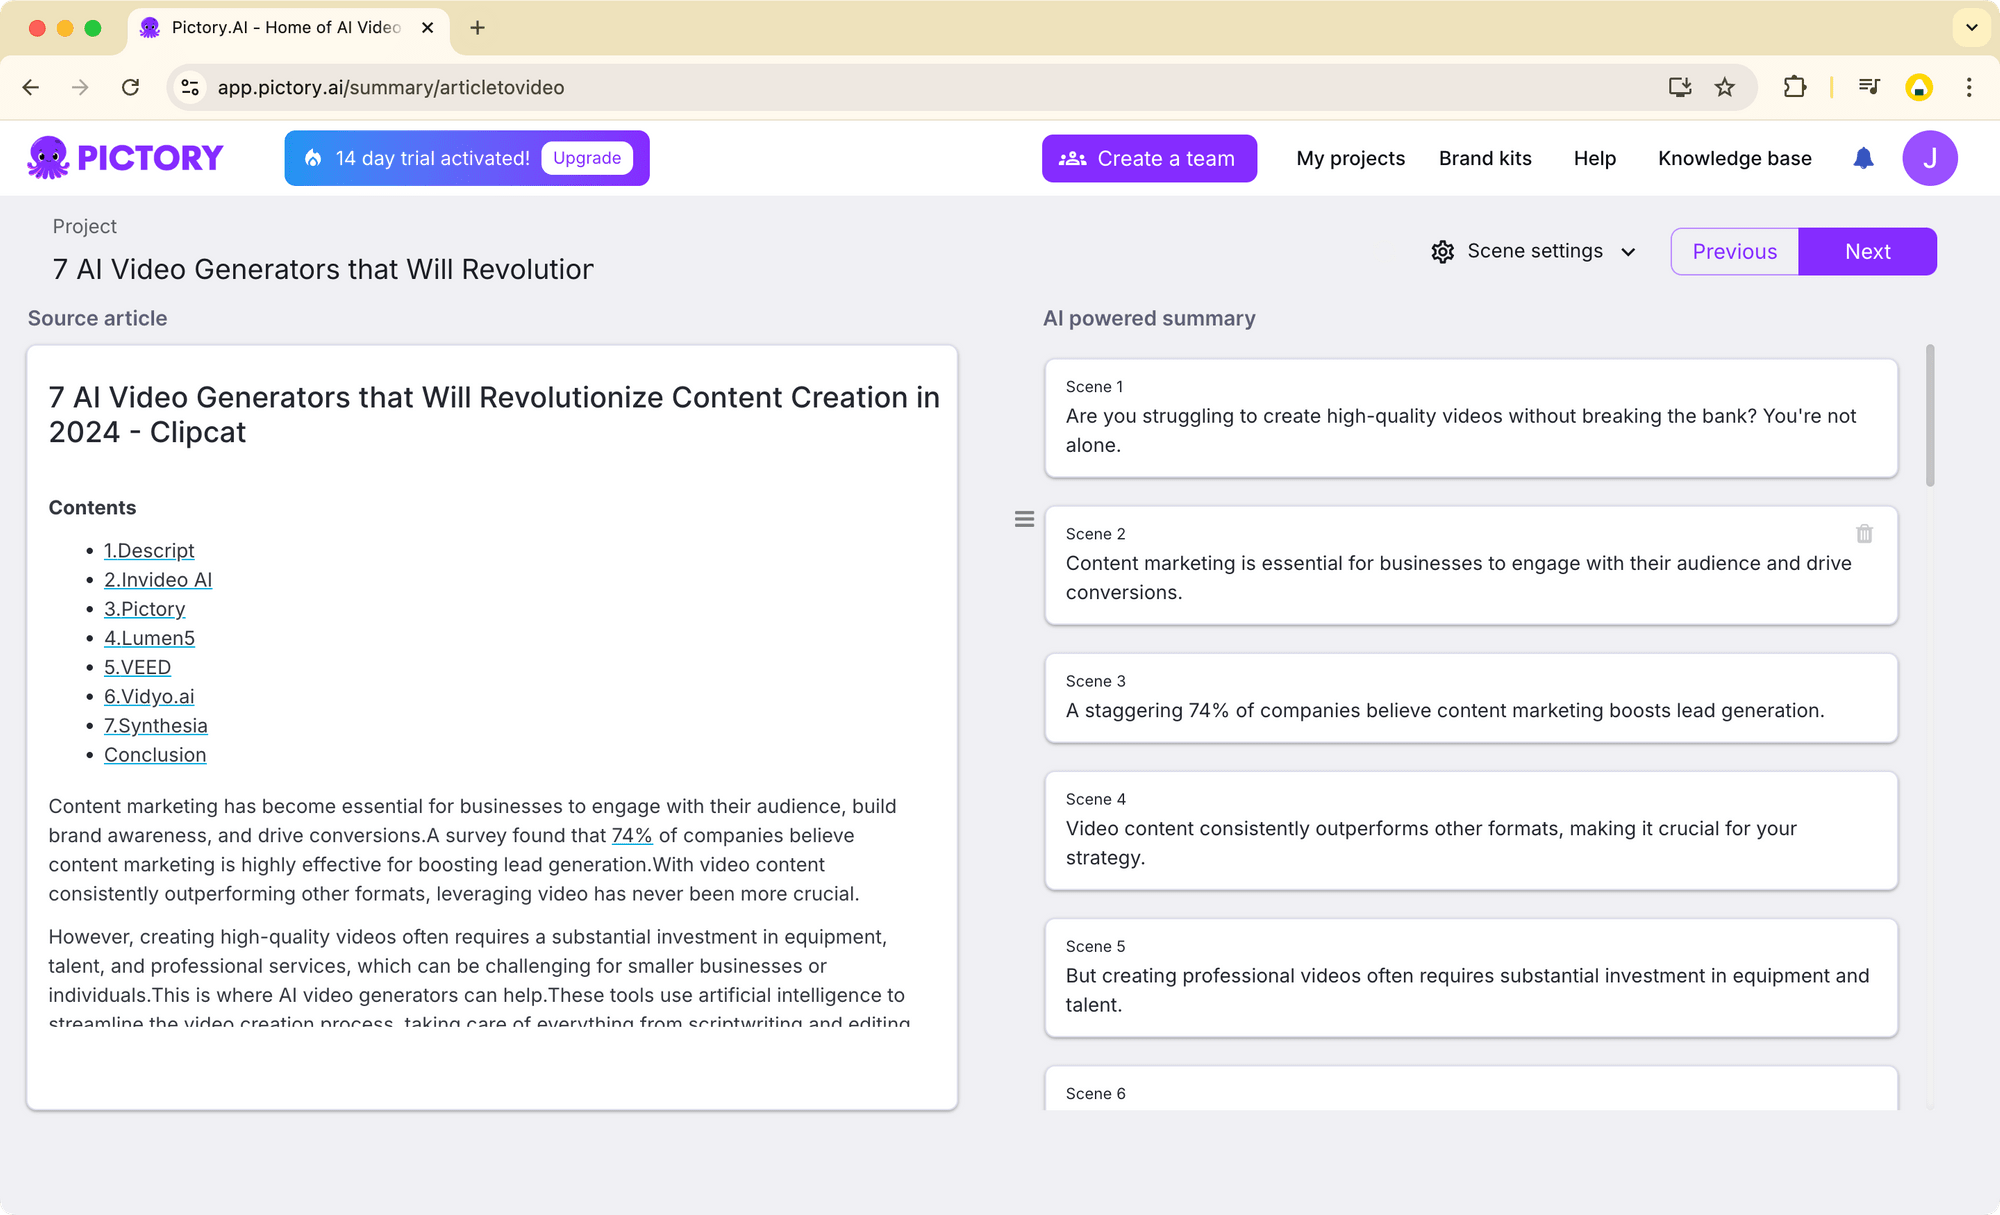The image size is (2000, 1215).
Task: Click the article title about 7 AI Video Generators
Action: 494,414
